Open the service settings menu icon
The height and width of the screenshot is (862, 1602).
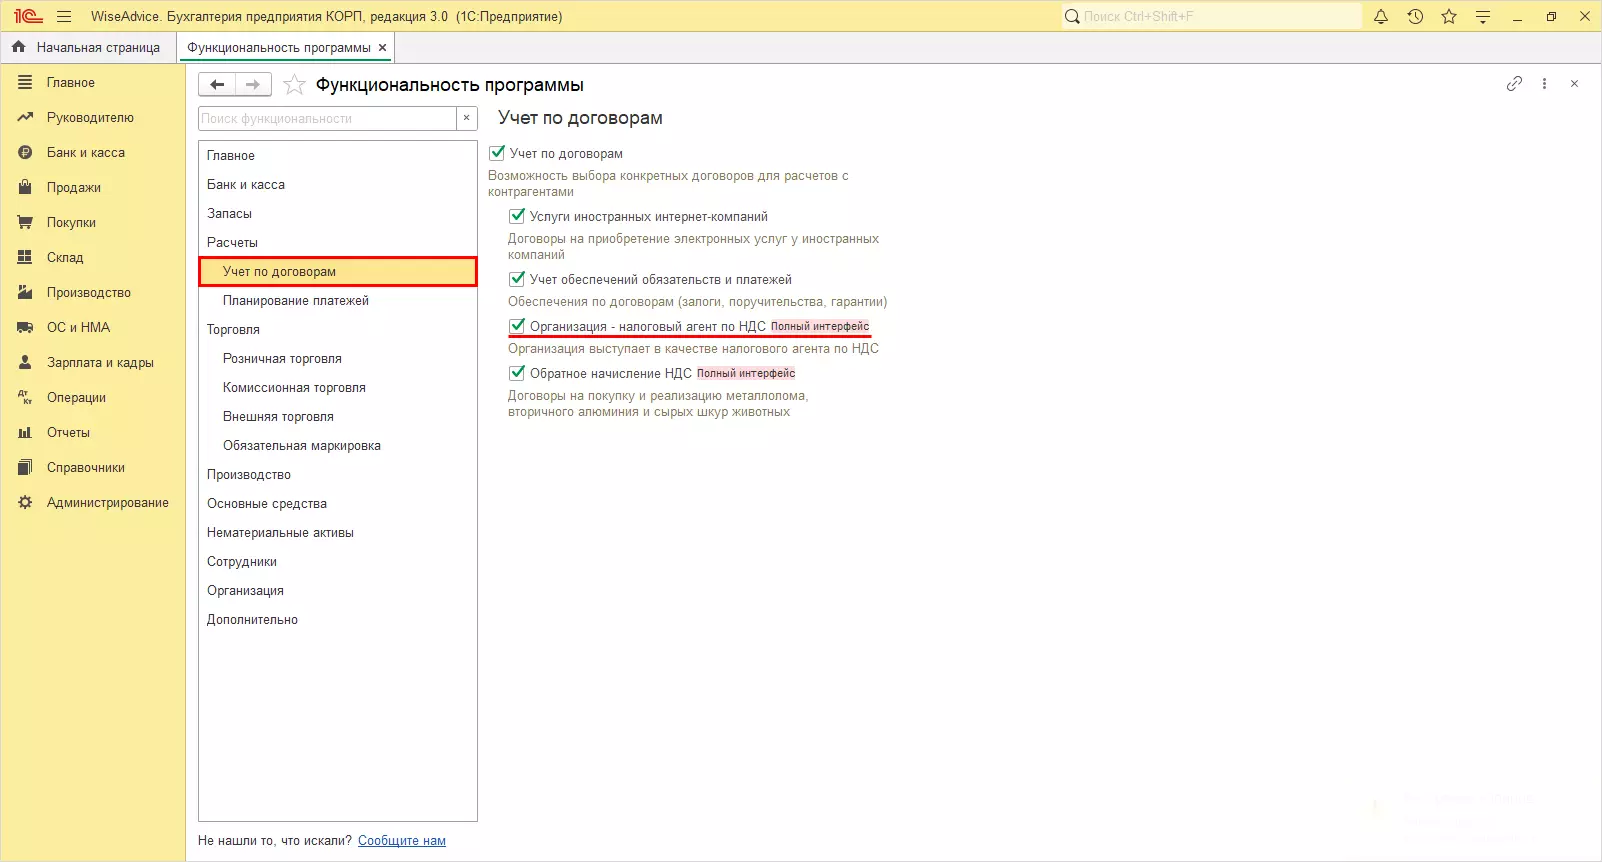pyautogui.click(x=1483, y=16)
